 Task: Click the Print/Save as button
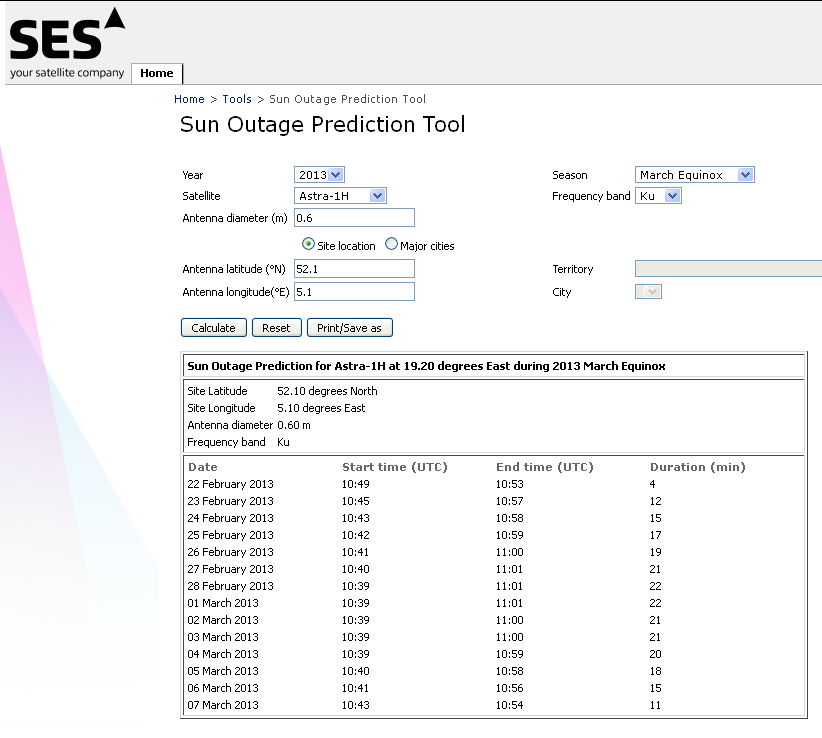point(349,328)
